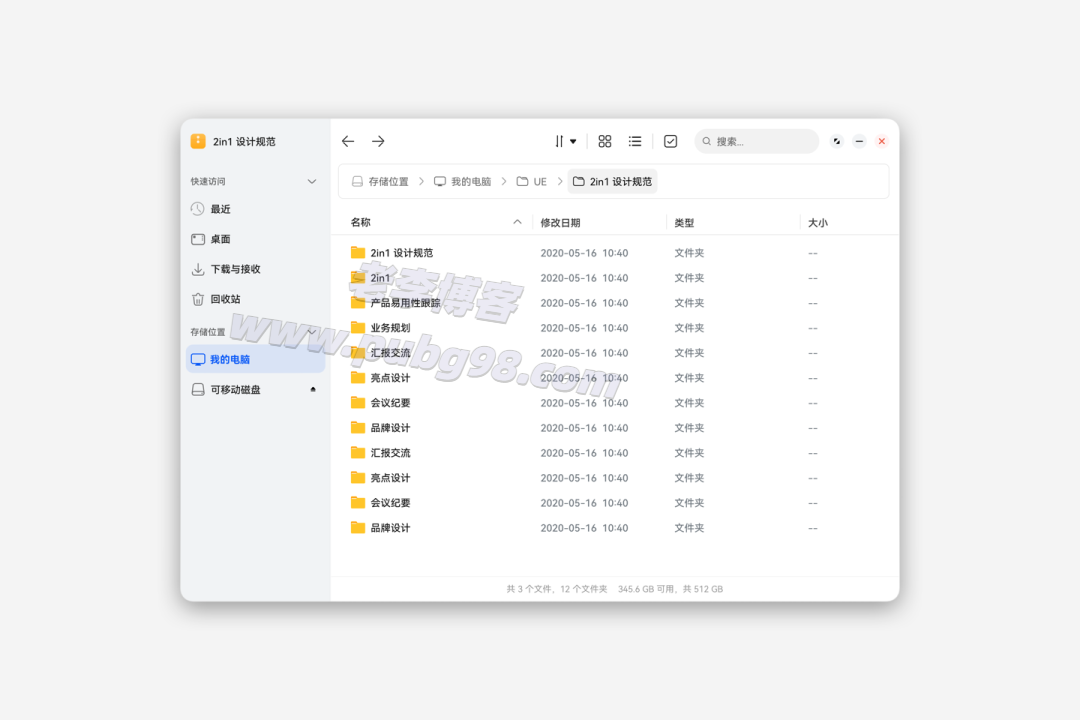This screenshot has height=720, width=1080.
Task: Go forward with the right arrow
Action: 378,141
